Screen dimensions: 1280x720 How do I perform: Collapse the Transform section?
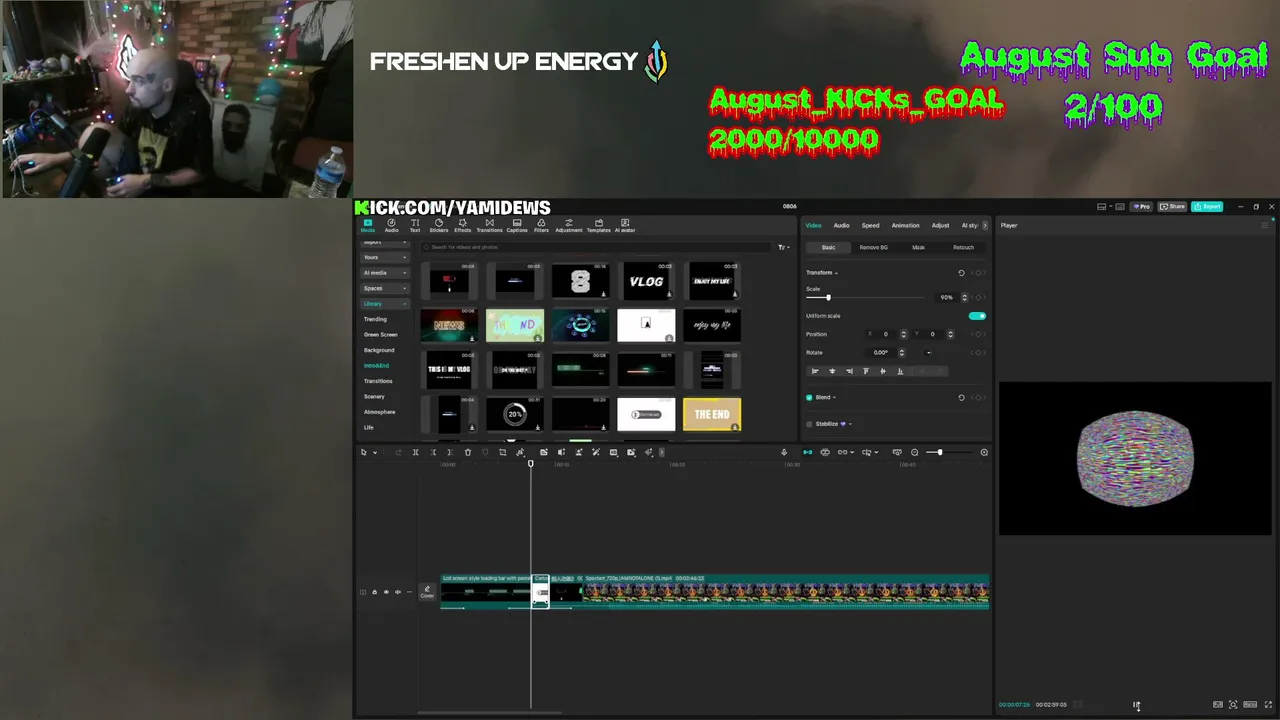point(836,273)
